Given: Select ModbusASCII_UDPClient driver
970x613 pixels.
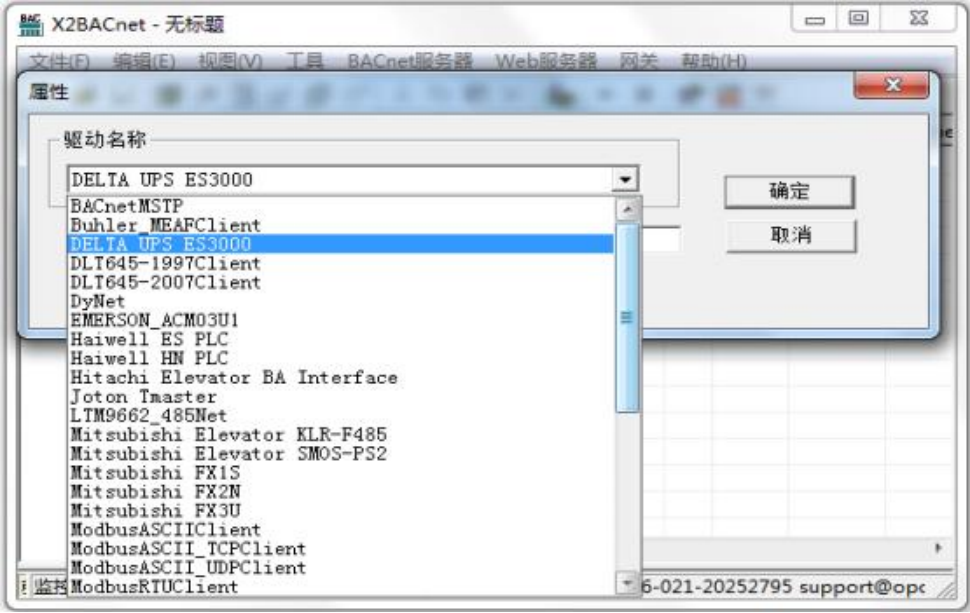Looking at the screenshot, I should [x=341, y=568].
